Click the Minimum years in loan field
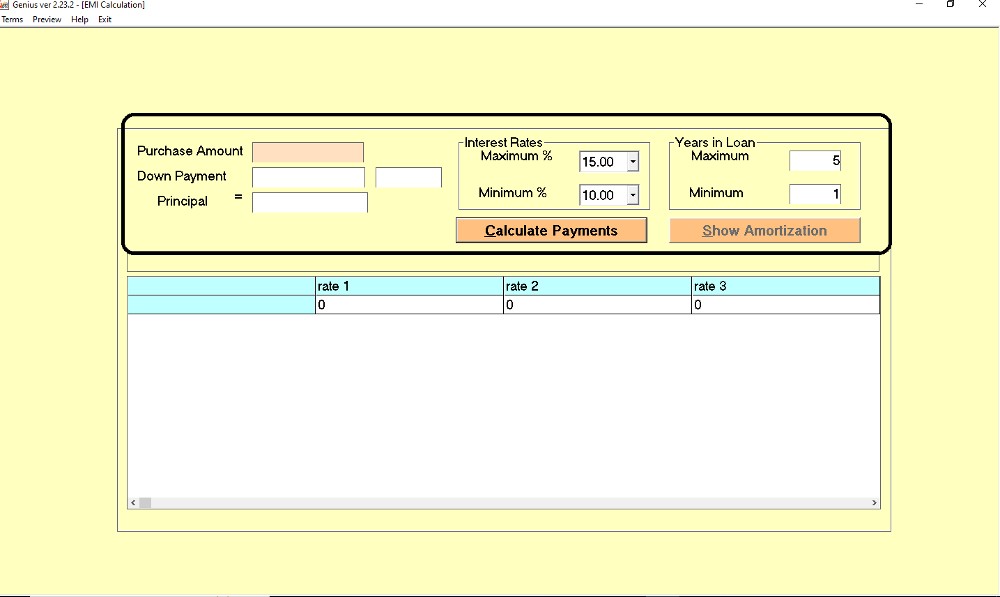 pos(815,194)
